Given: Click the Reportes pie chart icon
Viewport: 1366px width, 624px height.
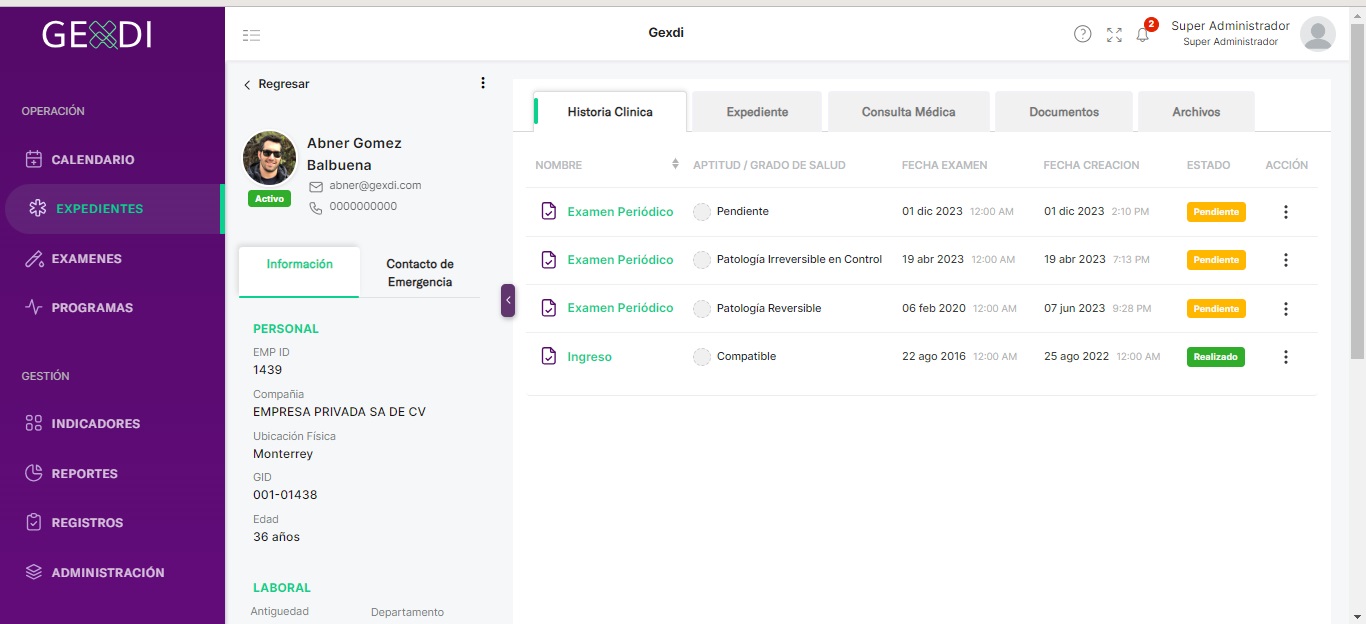Looking at the screenshot, I should point(34,473).
